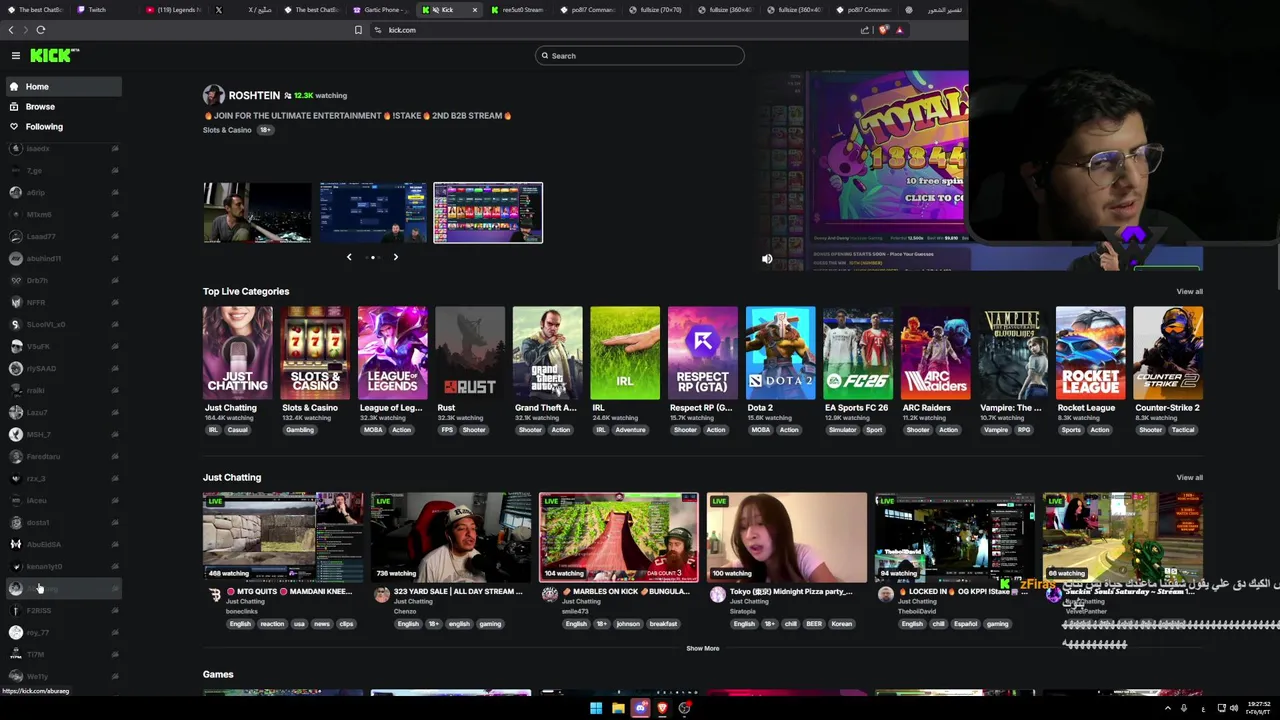Image resolution: width=1280 pixels, height=720 pixels.
Task: Open the ARC Raiders category card
Action: [935, 353]
